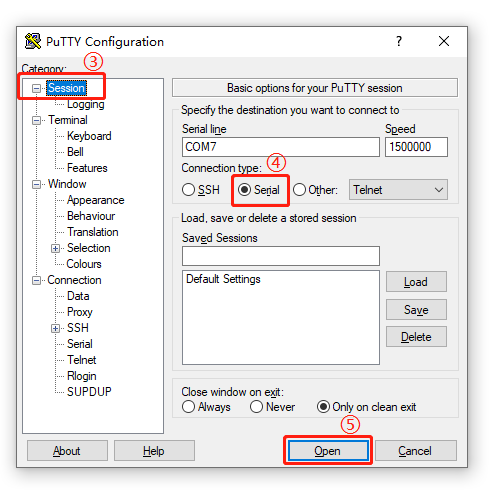Select Default Settings in sessions list
The width and height of the screenshot is (496, 492).
click(x=223, y=279)
